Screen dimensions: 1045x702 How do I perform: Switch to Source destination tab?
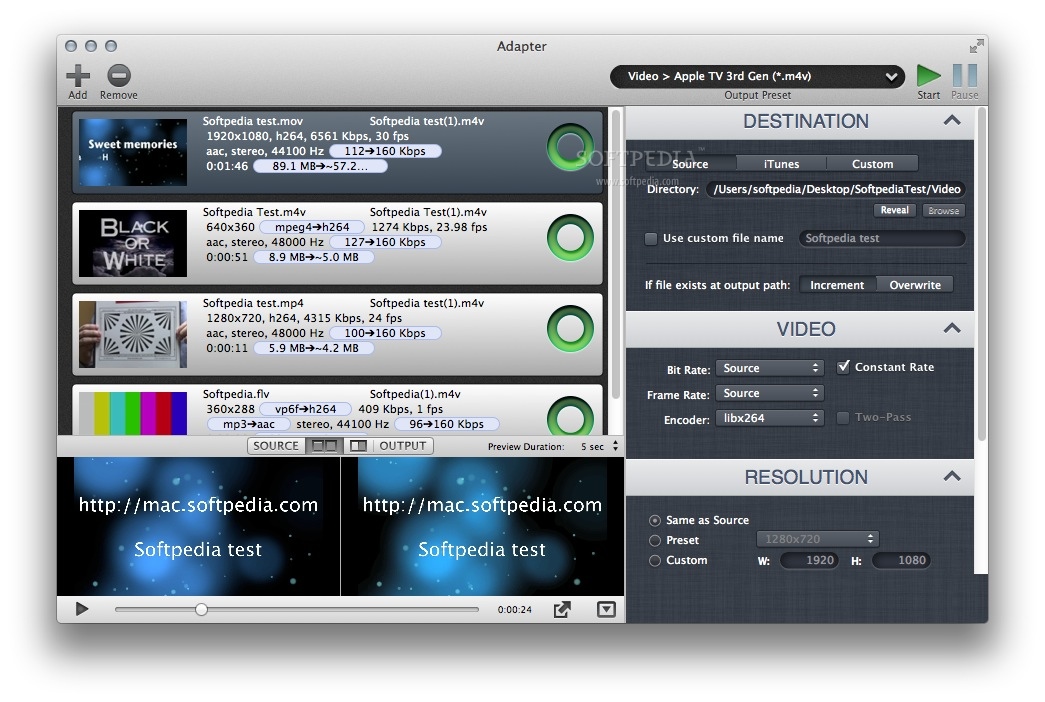click(690, 163)
